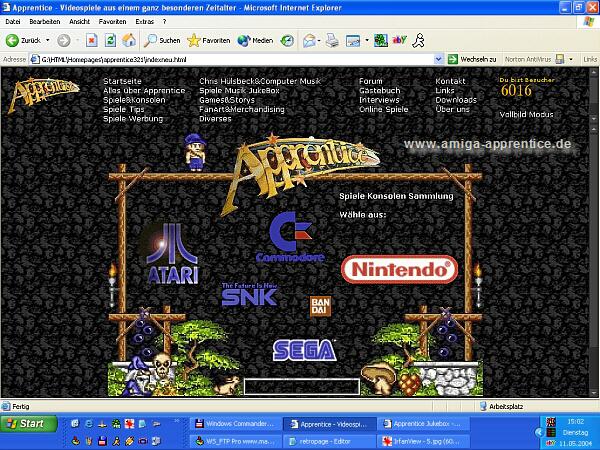Open the browser history clock icon

pos(287,40)
